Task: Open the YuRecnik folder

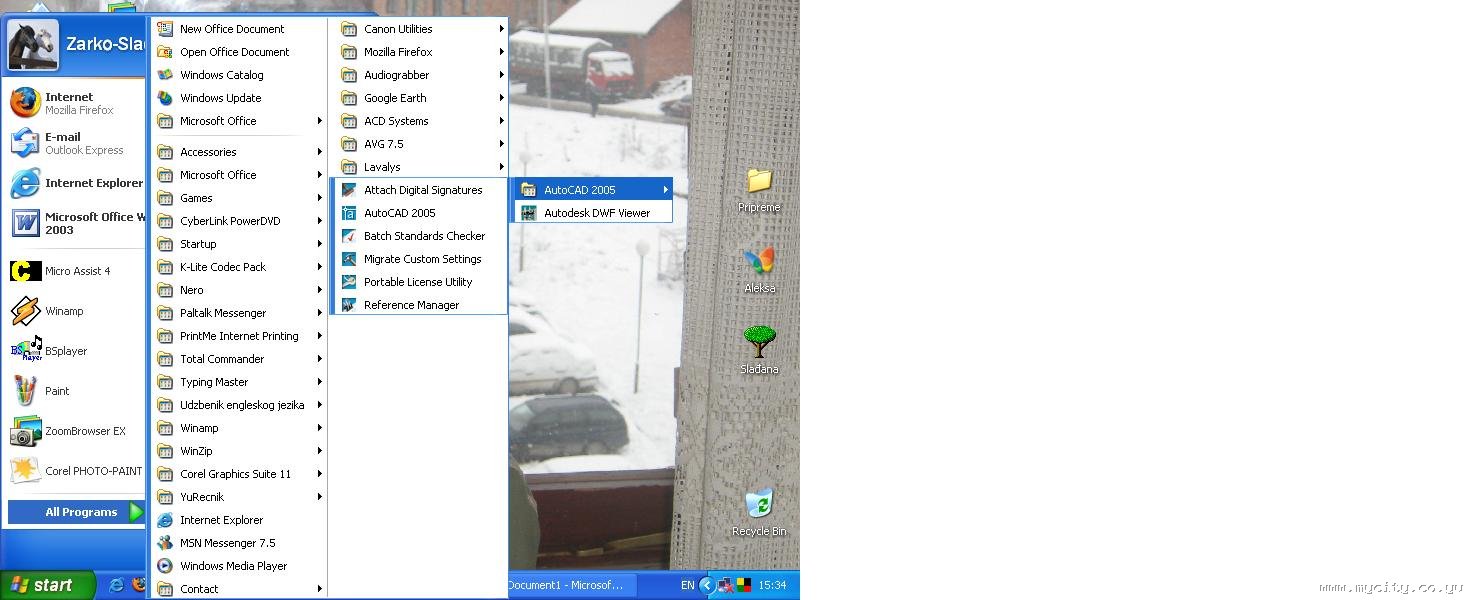Action: tap(240, 497)
